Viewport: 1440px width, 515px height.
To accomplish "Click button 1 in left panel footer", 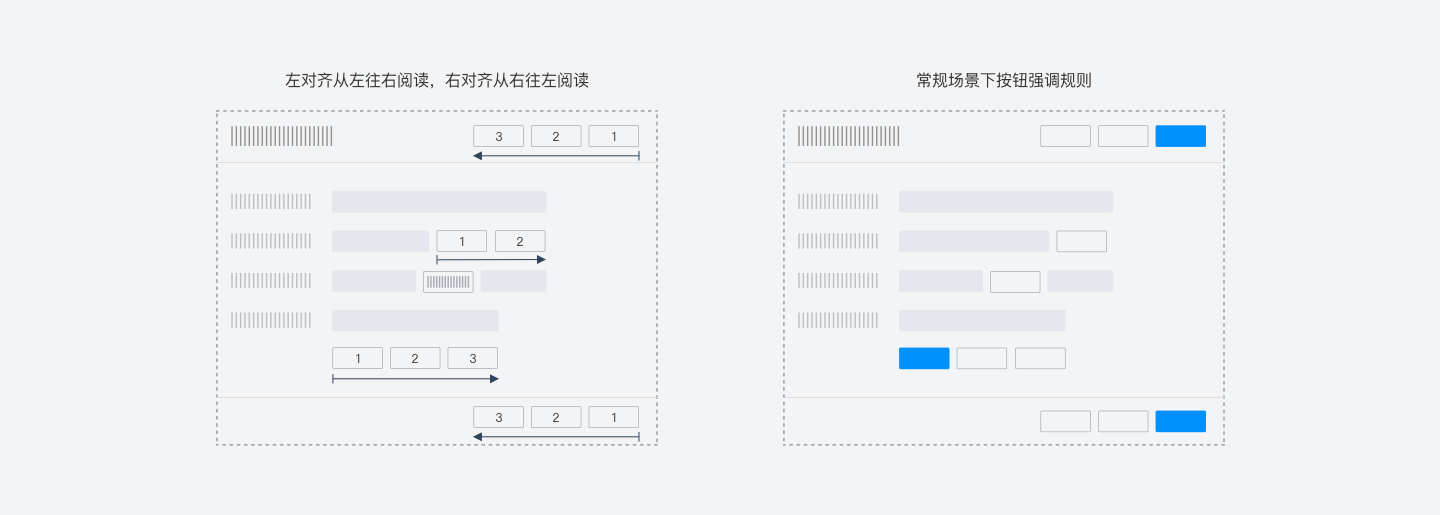I will pos(613,417).
